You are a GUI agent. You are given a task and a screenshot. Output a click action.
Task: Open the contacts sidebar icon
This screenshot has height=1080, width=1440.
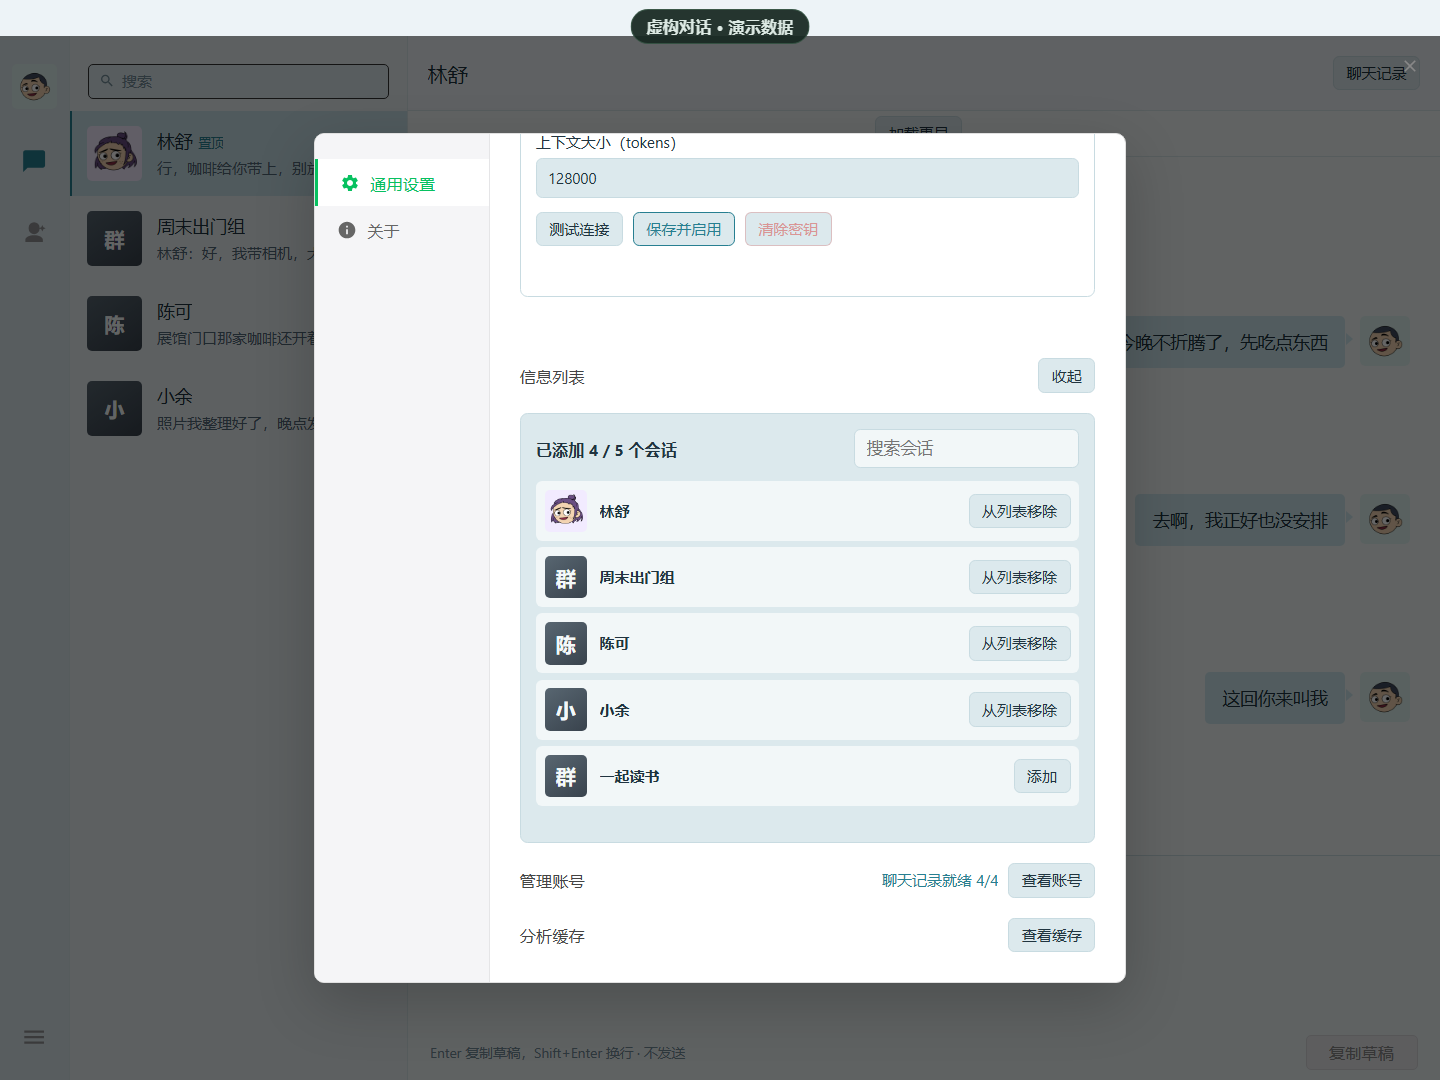click(x=34, y=232)
